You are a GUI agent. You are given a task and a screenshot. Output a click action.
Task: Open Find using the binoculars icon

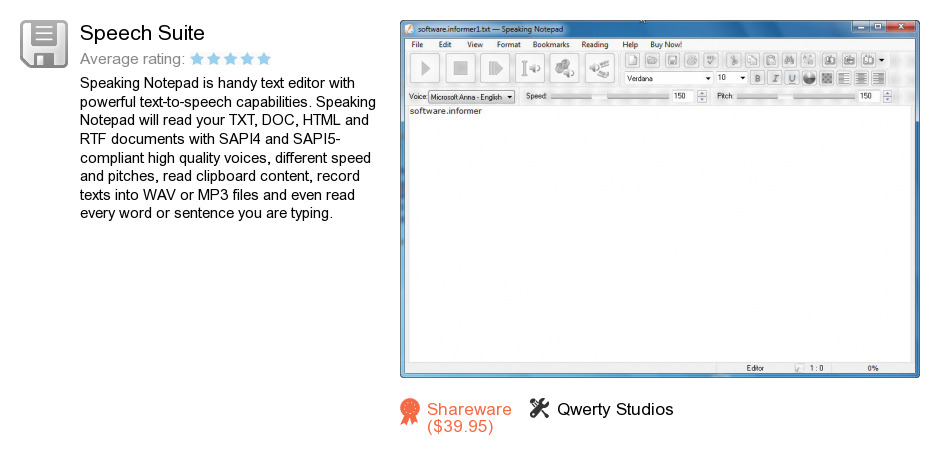click(790, 60)
